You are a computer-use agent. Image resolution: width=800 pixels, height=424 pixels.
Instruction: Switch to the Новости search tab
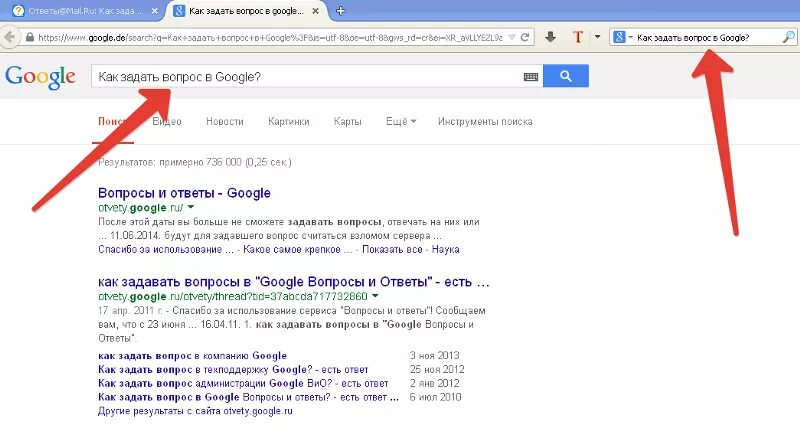coord(224,121)
